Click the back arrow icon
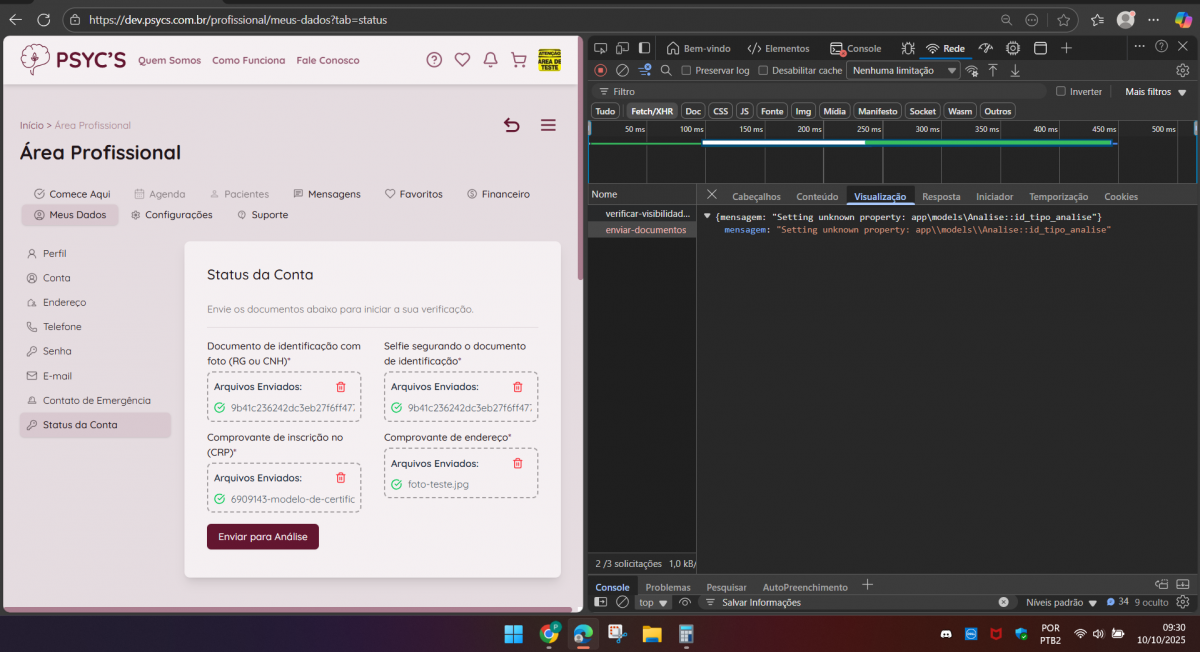Viewport: 1200px width, 652px height. [x=512, y=125]
